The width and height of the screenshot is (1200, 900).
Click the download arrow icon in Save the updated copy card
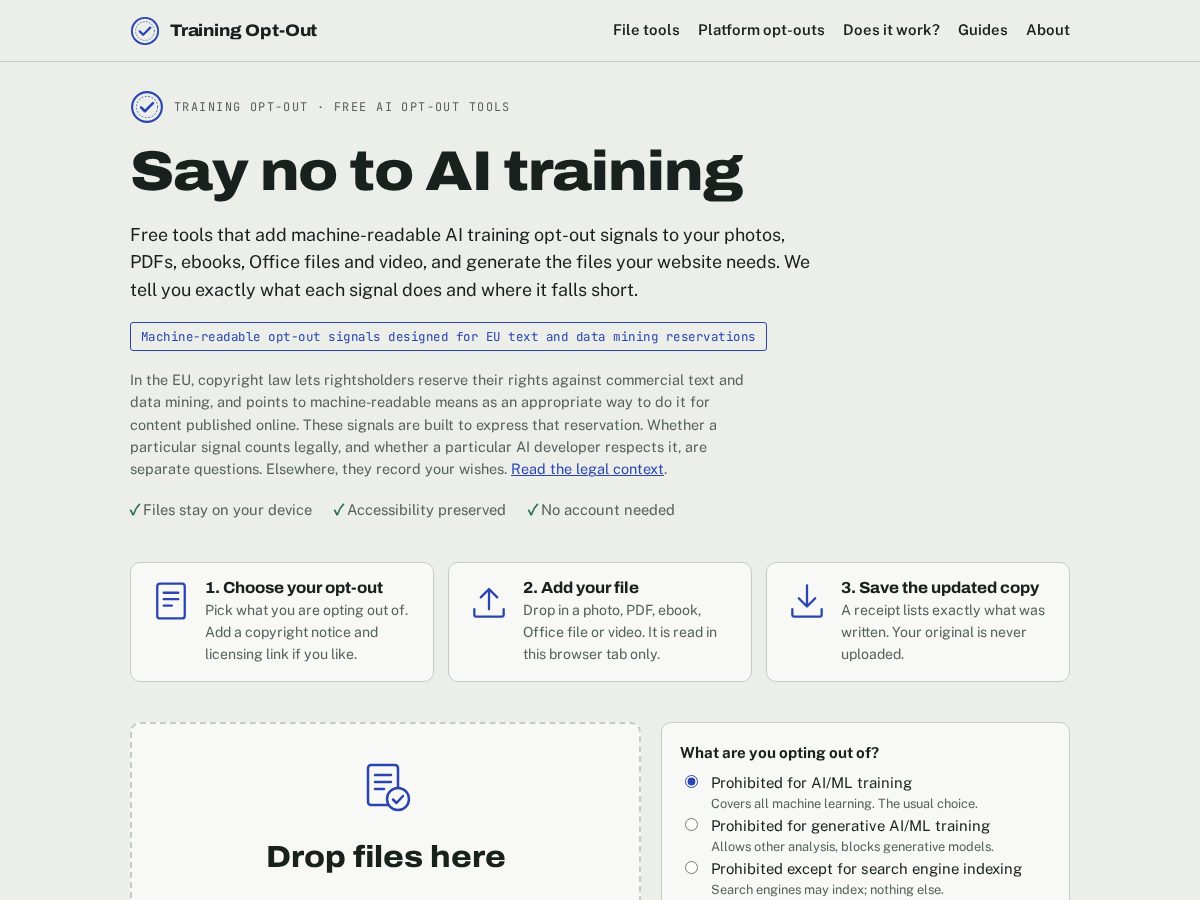pos(807,601)
